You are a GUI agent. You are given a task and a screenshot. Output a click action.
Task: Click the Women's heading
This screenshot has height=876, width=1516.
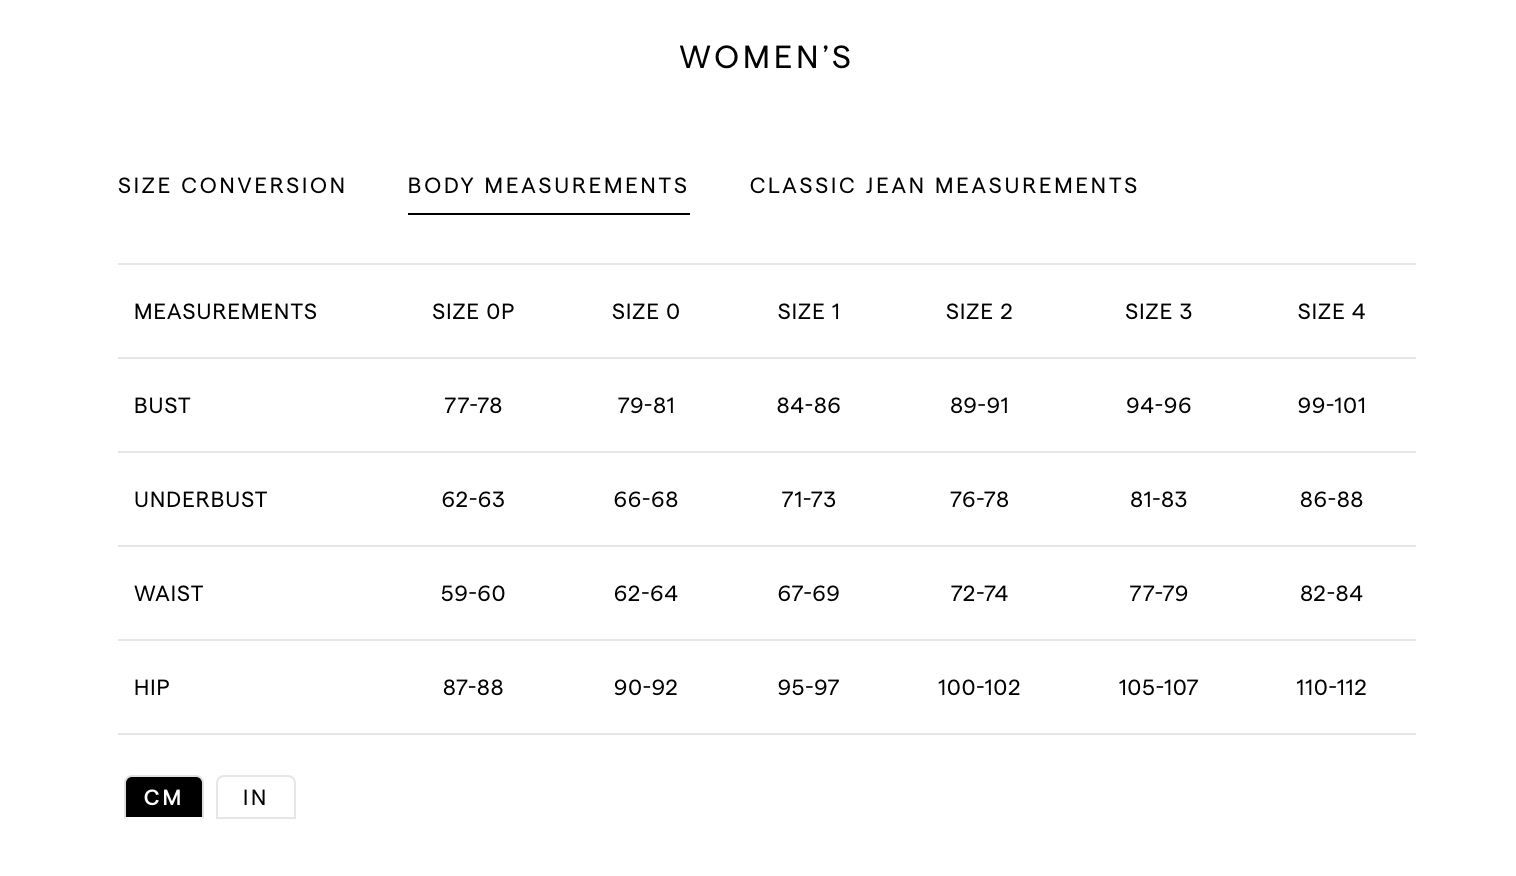pyautogui.click(x=766, y=58)
